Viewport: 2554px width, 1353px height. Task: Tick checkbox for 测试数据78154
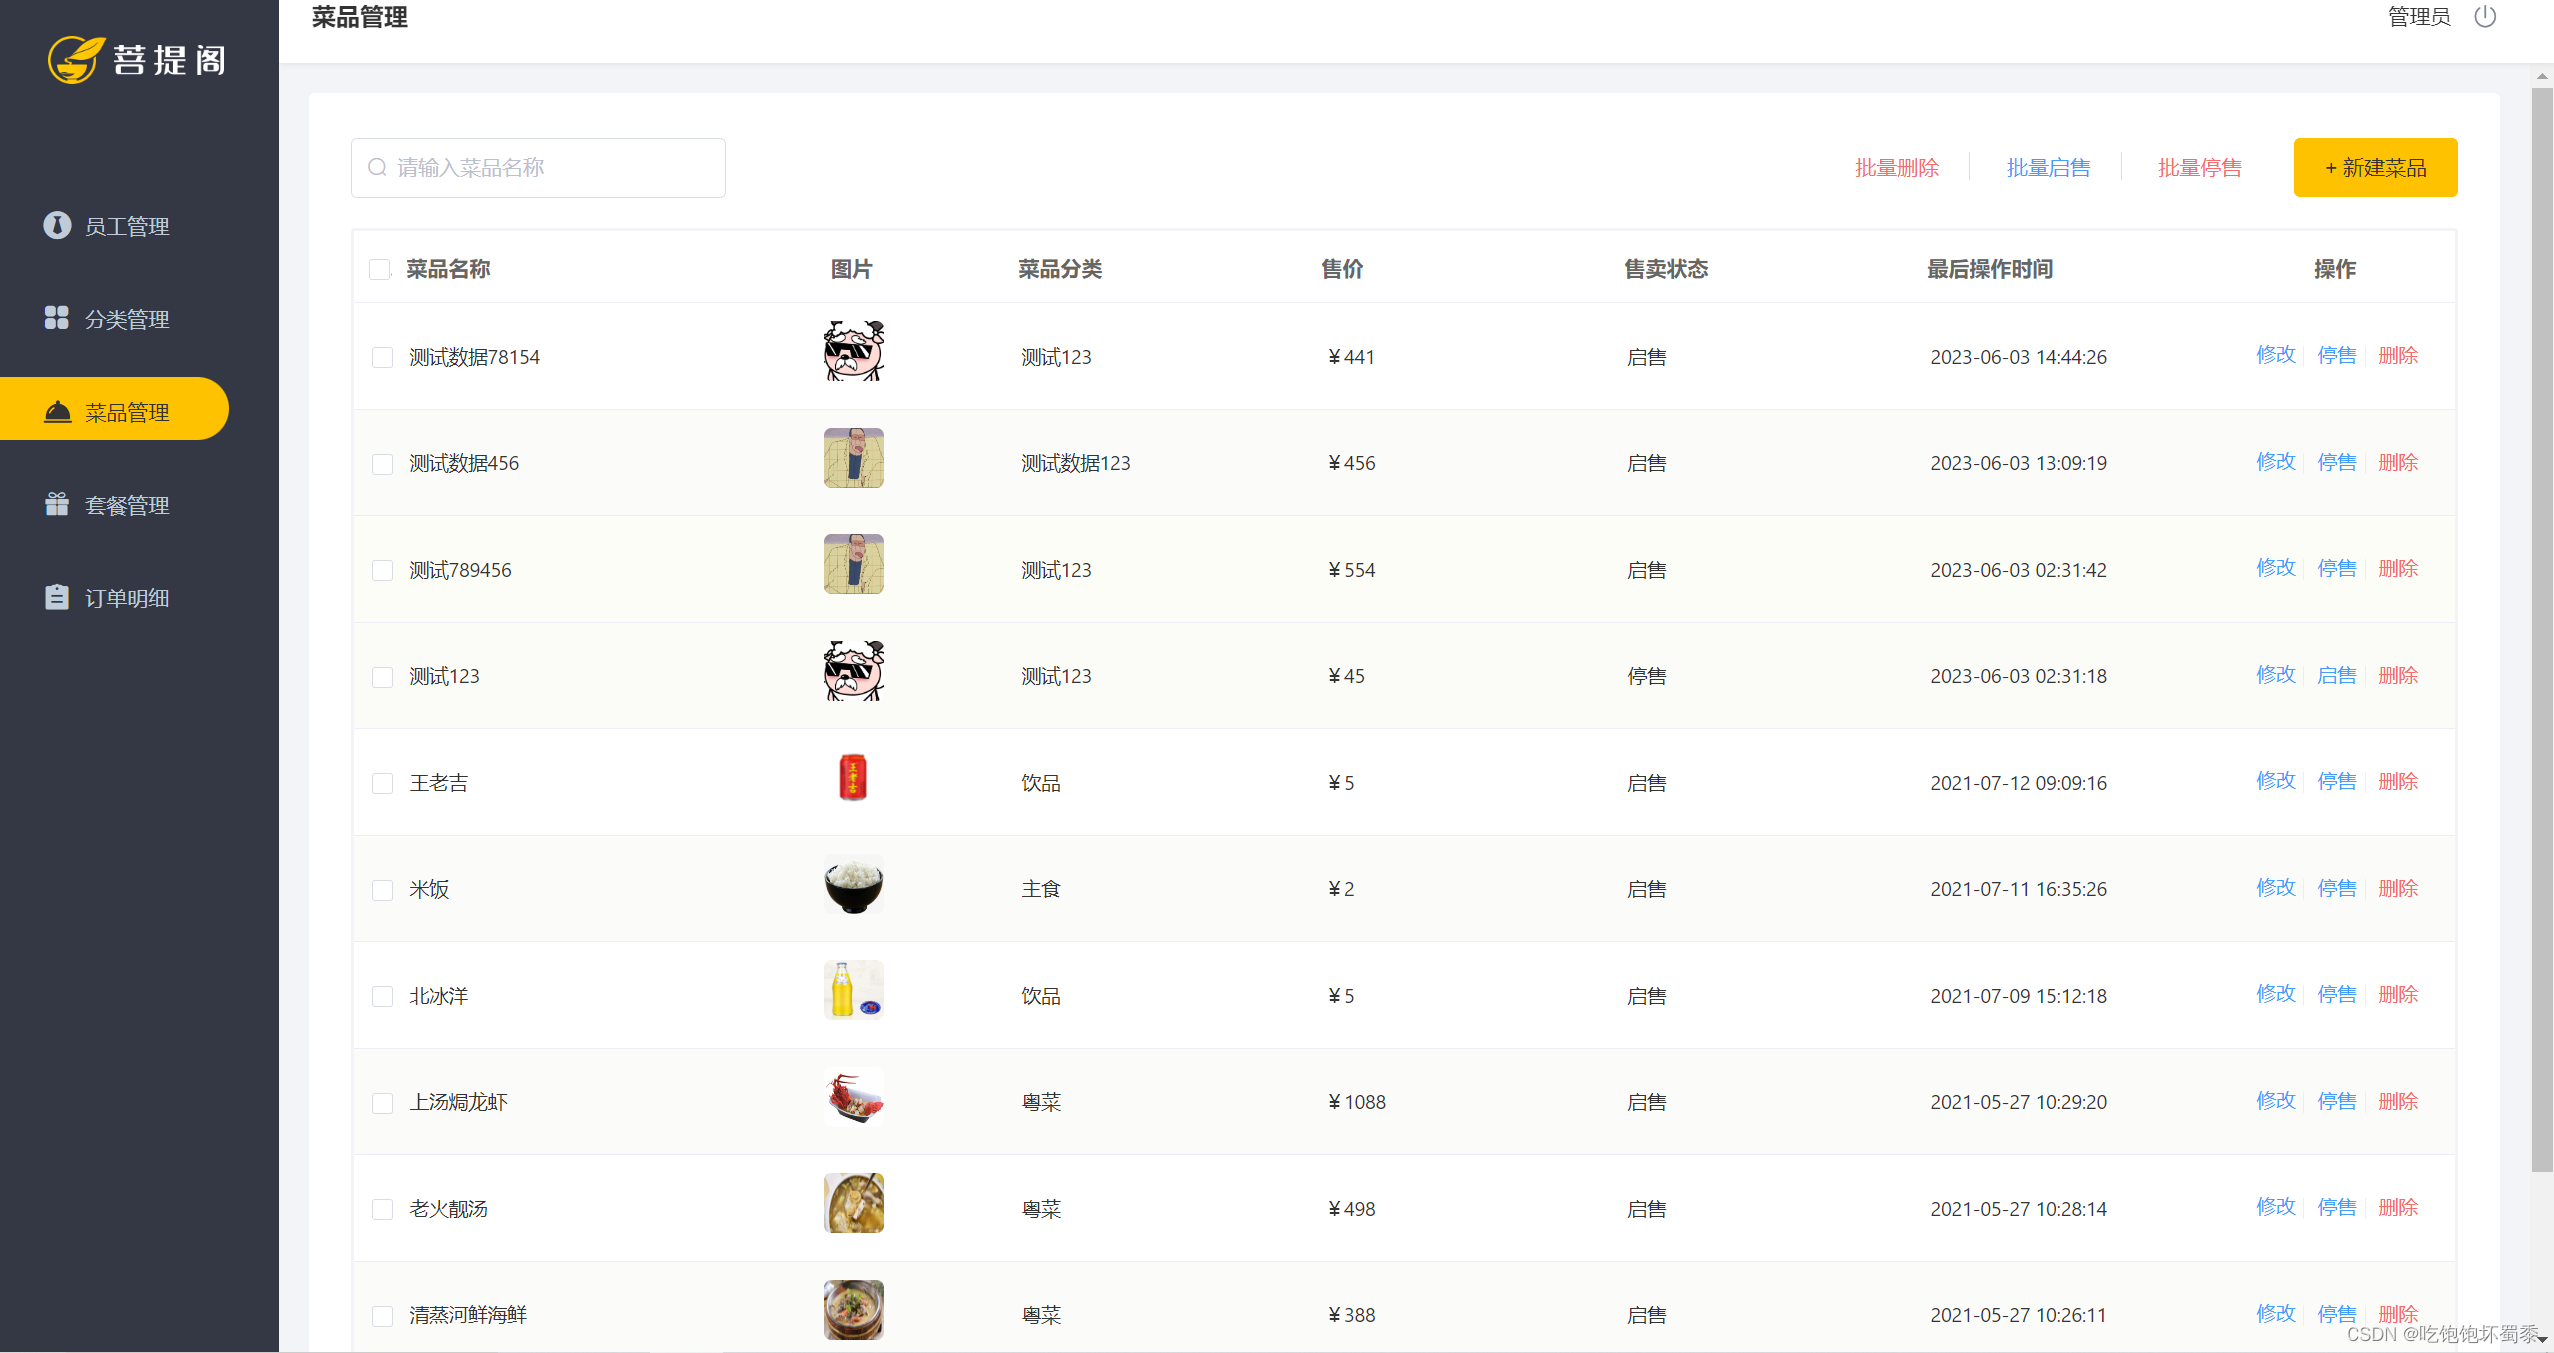pyautogui.click(x=382, y=357)
